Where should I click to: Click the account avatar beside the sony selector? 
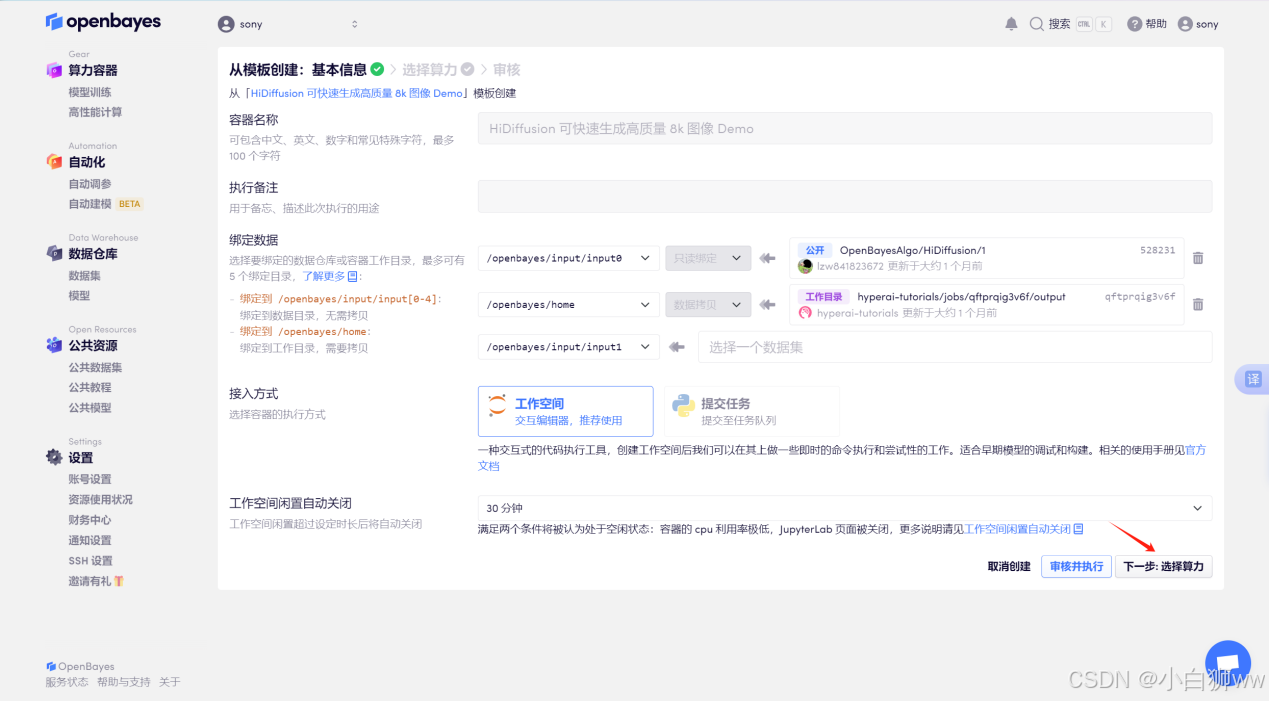pyautogui.click(x=226, y=24)
